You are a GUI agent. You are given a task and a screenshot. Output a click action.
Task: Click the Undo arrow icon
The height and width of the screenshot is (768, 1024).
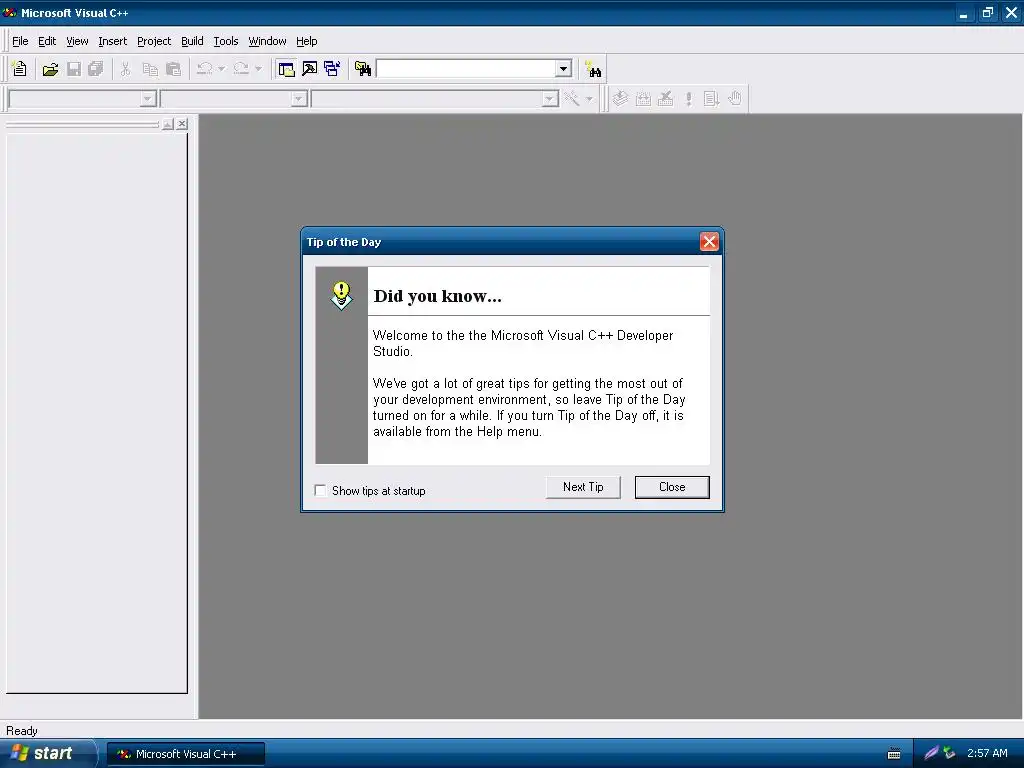point(204,69)
